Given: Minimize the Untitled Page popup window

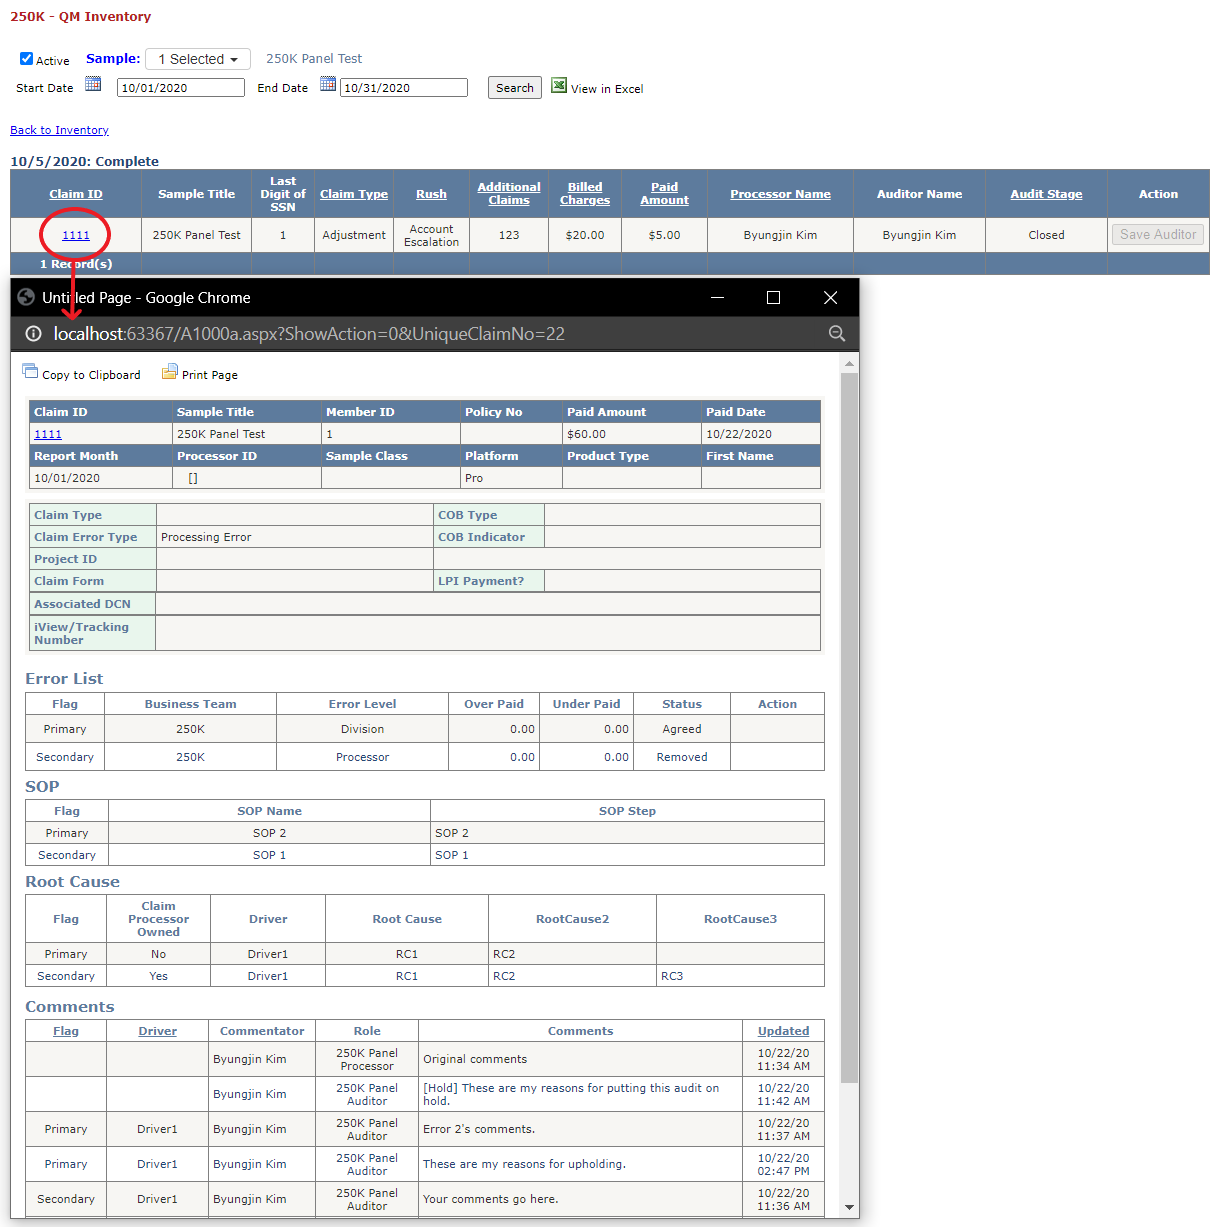Looking at the screenshot, I should (717, 297).
